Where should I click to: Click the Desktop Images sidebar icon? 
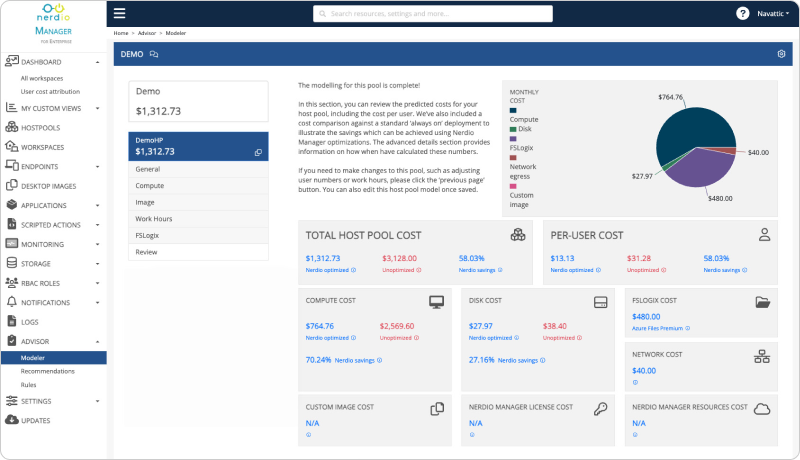[12, 185]
